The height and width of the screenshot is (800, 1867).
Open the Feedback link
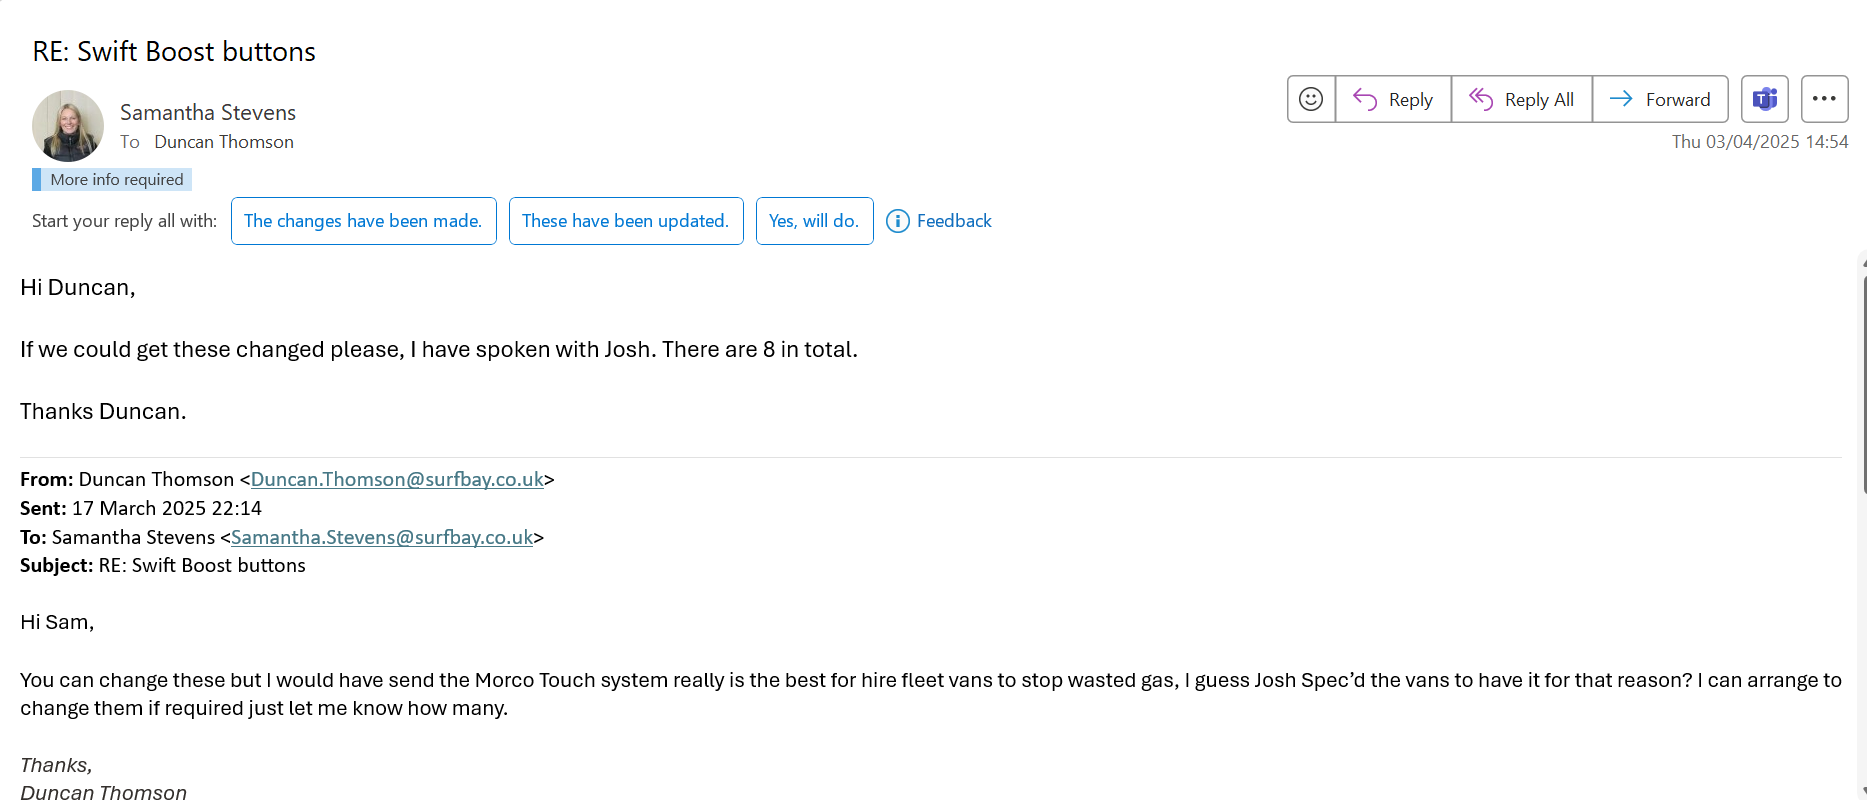coord(954,221)
